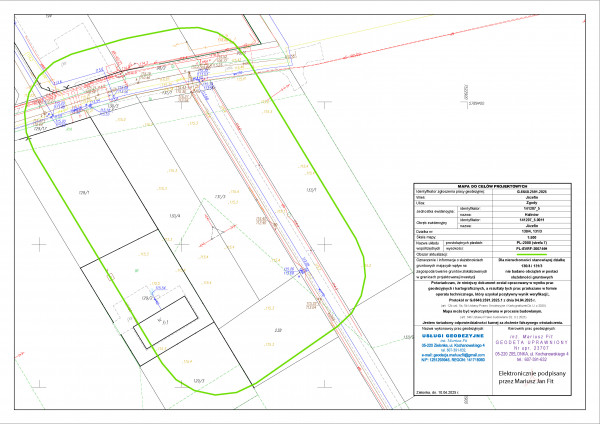
Task: Open the surveyor e-mail address in stamp
Action: pos(458,353)
